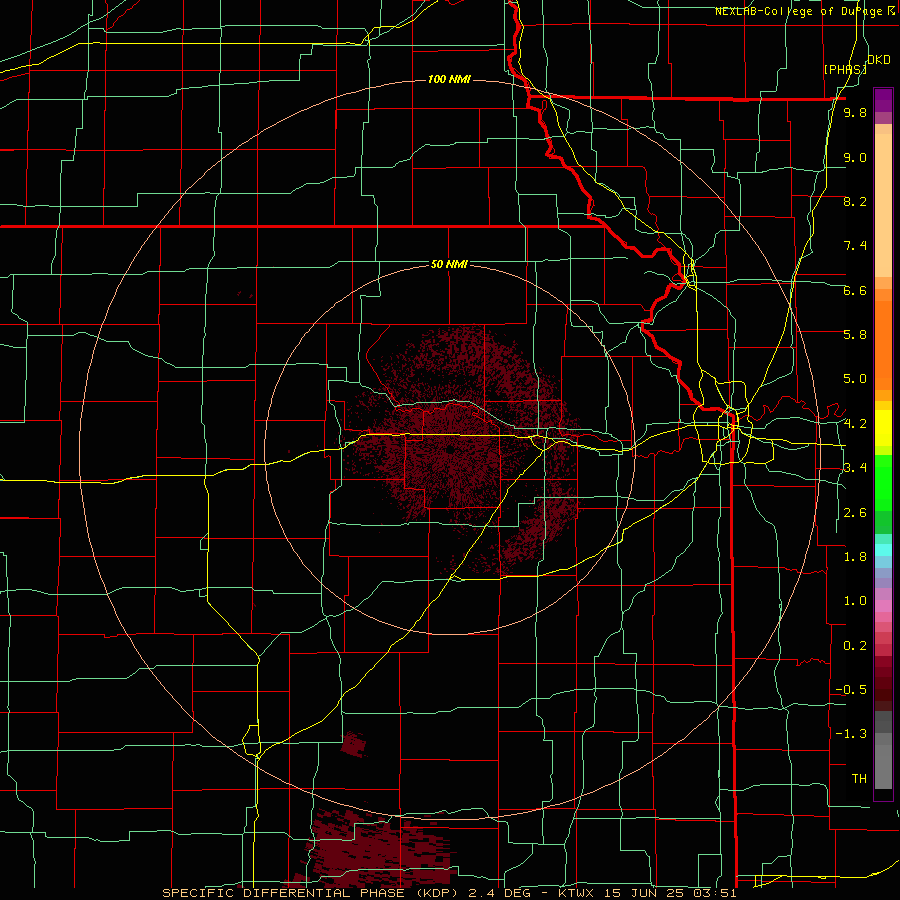
Task: Click the cyan color bar segment
Action: click(x=883, y=550)
